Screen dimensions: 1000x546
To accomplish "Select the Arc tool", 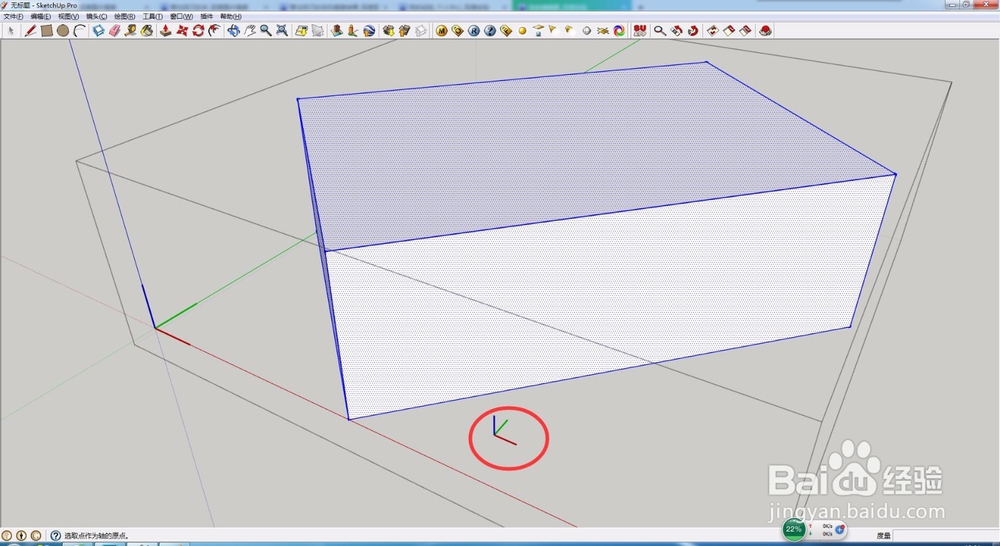I will click(x=80, y=31).
